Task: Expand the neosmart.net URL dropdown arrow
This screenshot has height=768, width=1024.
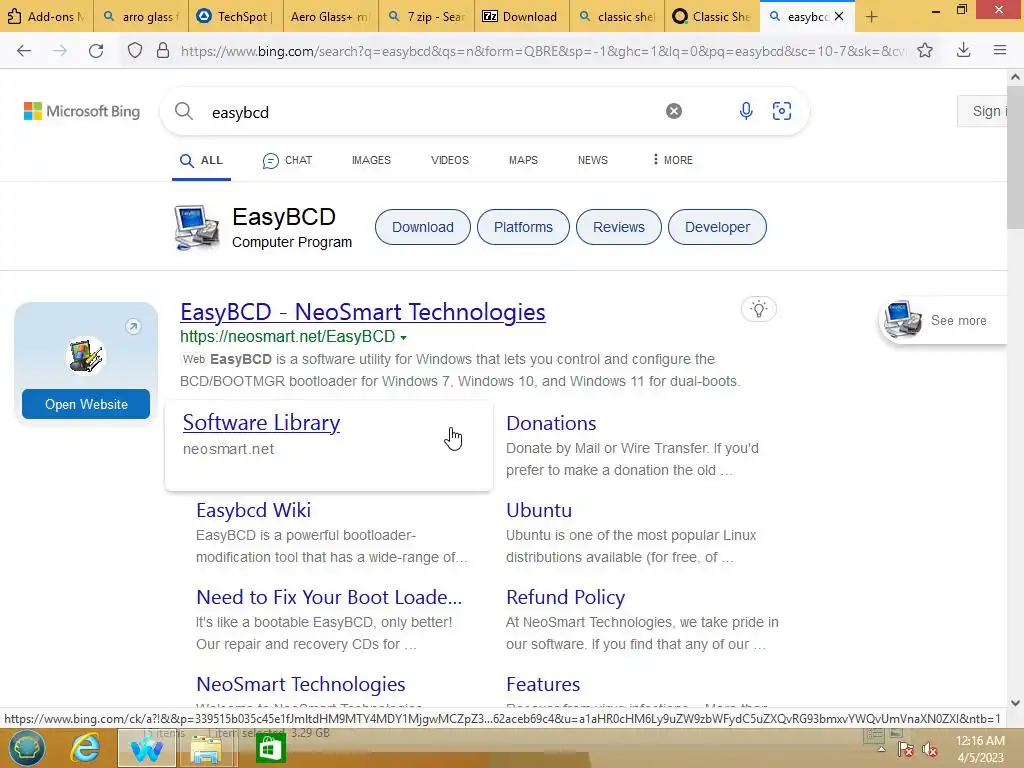Action: 404,338
